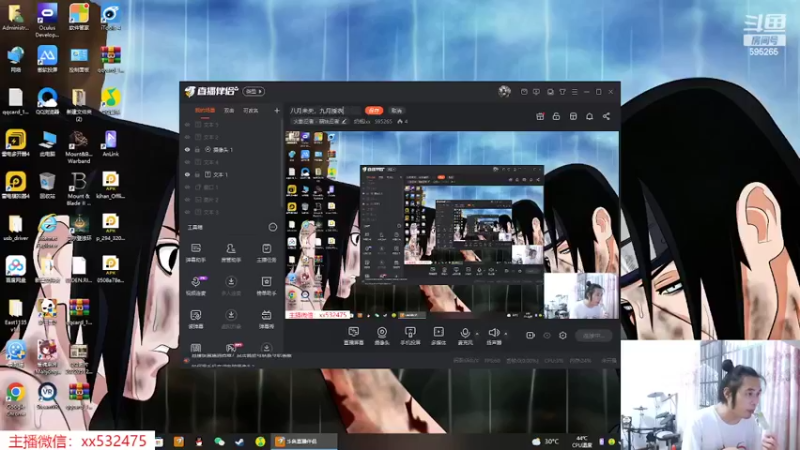Open notifications bell icon

589,116
